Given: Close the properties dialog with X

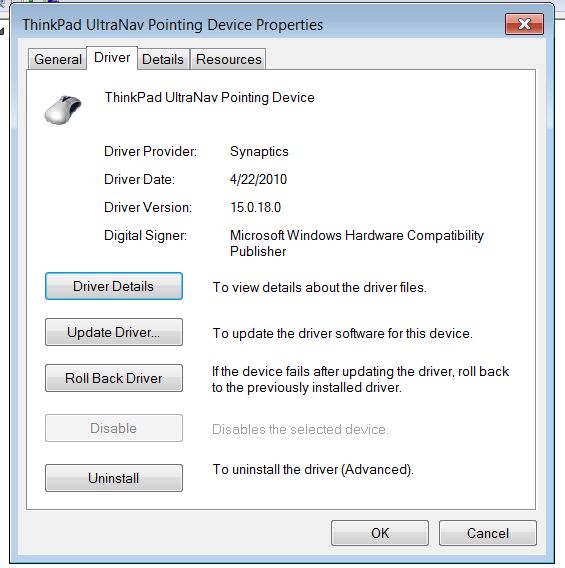Looking at the screenshot, I should pos(524,24).
